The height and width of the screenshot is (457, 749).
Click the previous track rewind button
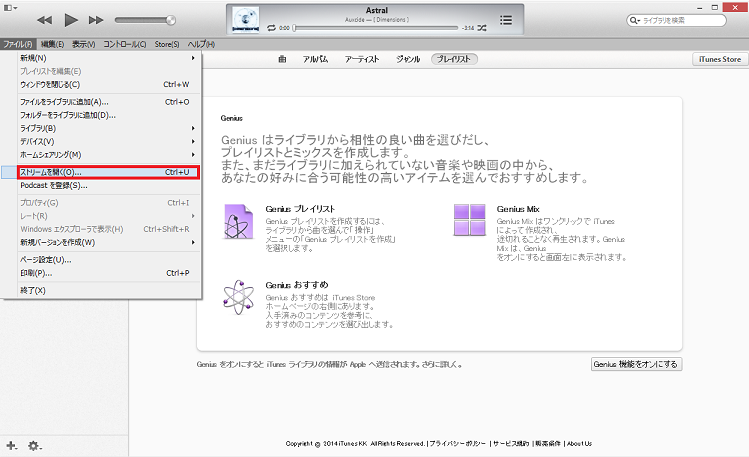[44, 20]
